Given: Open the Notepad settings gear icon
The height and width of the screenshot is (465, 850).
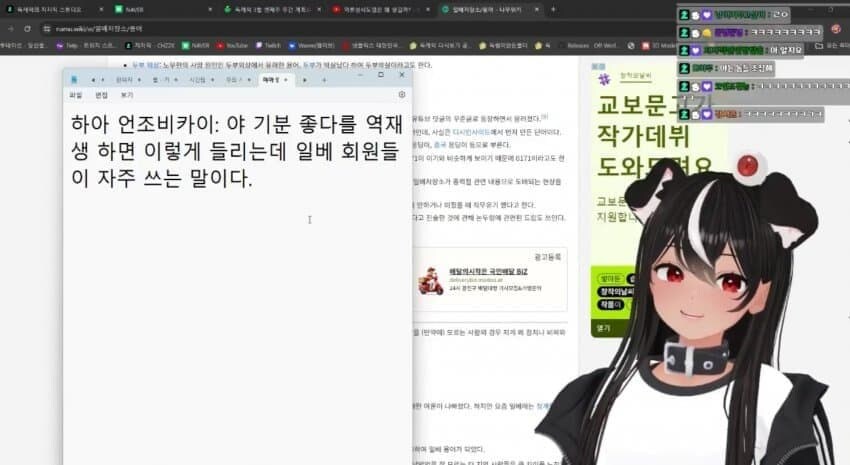Looking at the screenshot, I should pos(402,94).
